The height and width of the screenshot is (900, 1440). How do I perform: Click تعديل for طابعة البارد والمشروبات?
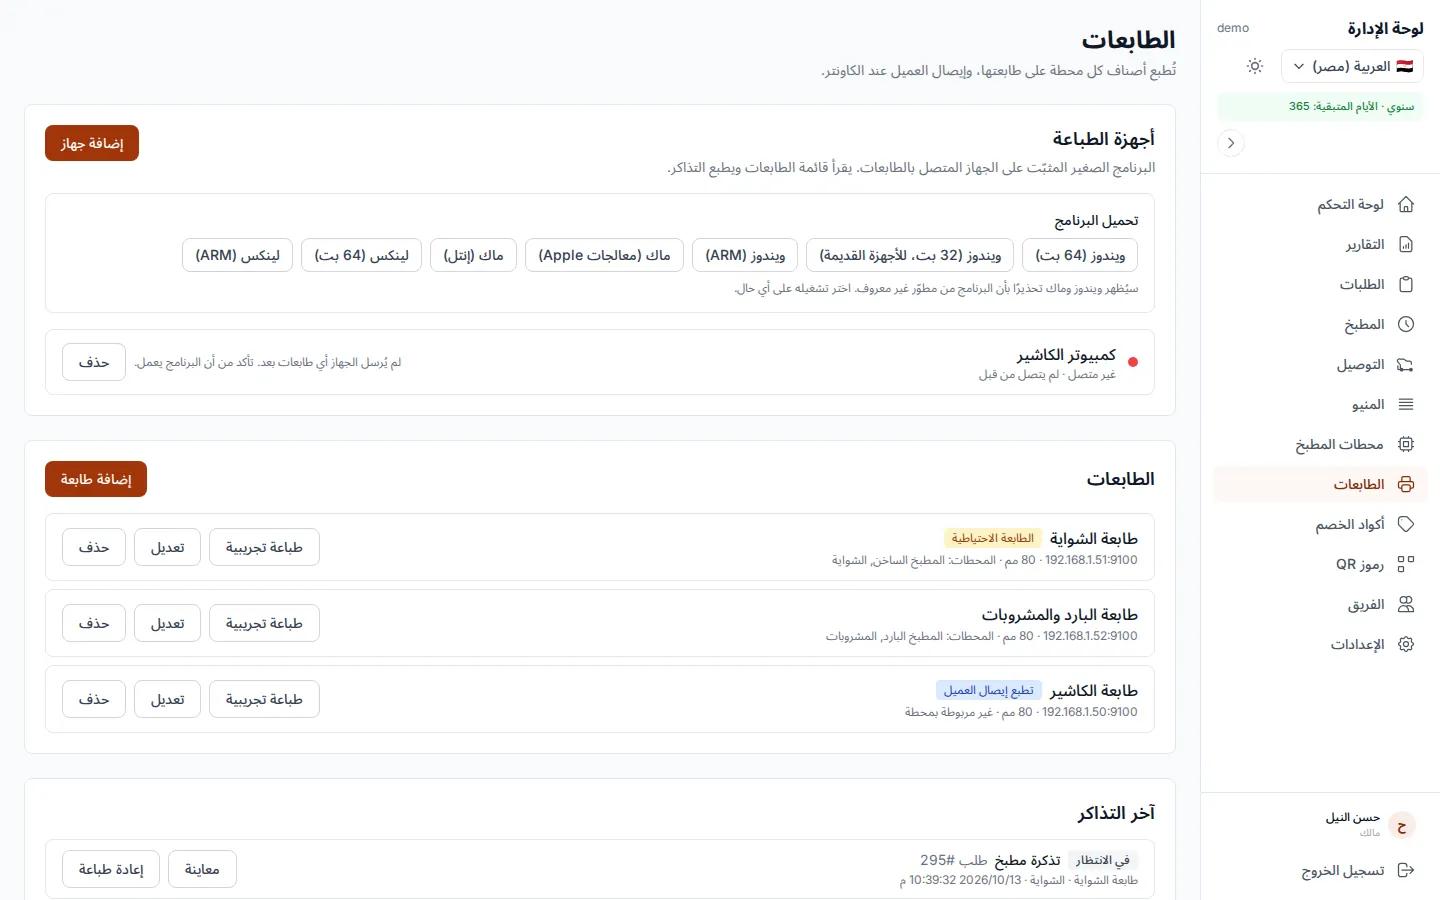167,623
